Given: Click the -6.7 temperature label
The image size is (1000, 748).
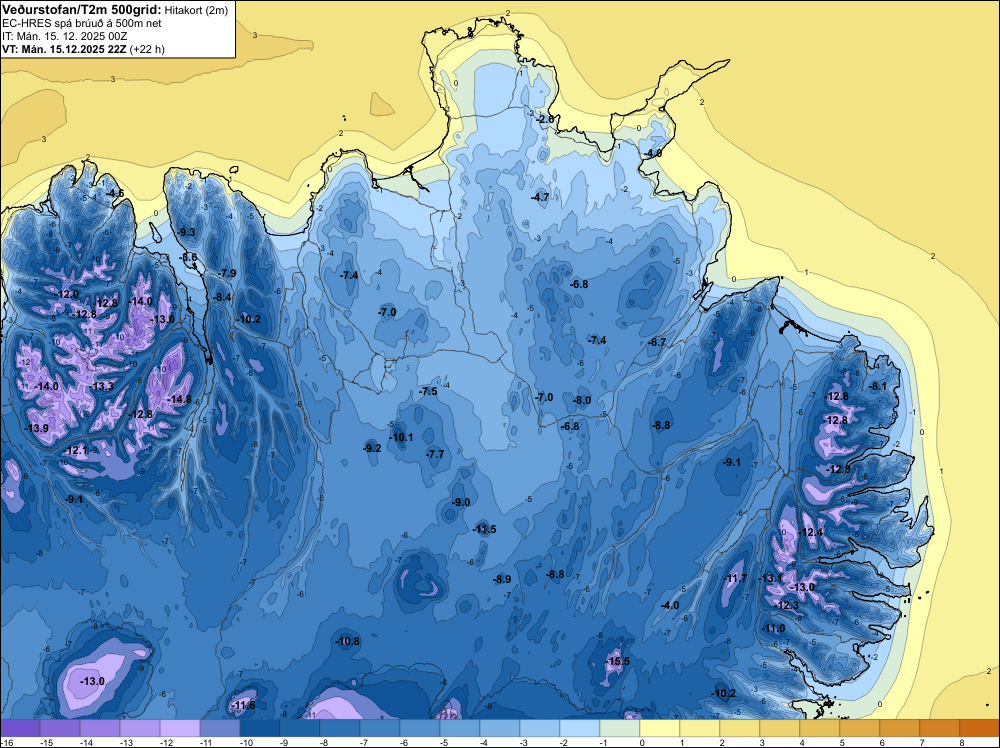Looking at the screenshot, I should (657, 342).
